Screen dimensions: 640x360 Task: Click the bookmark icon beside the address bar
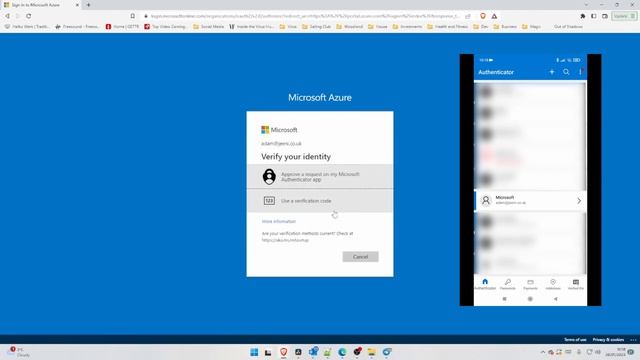click(133, 16)
